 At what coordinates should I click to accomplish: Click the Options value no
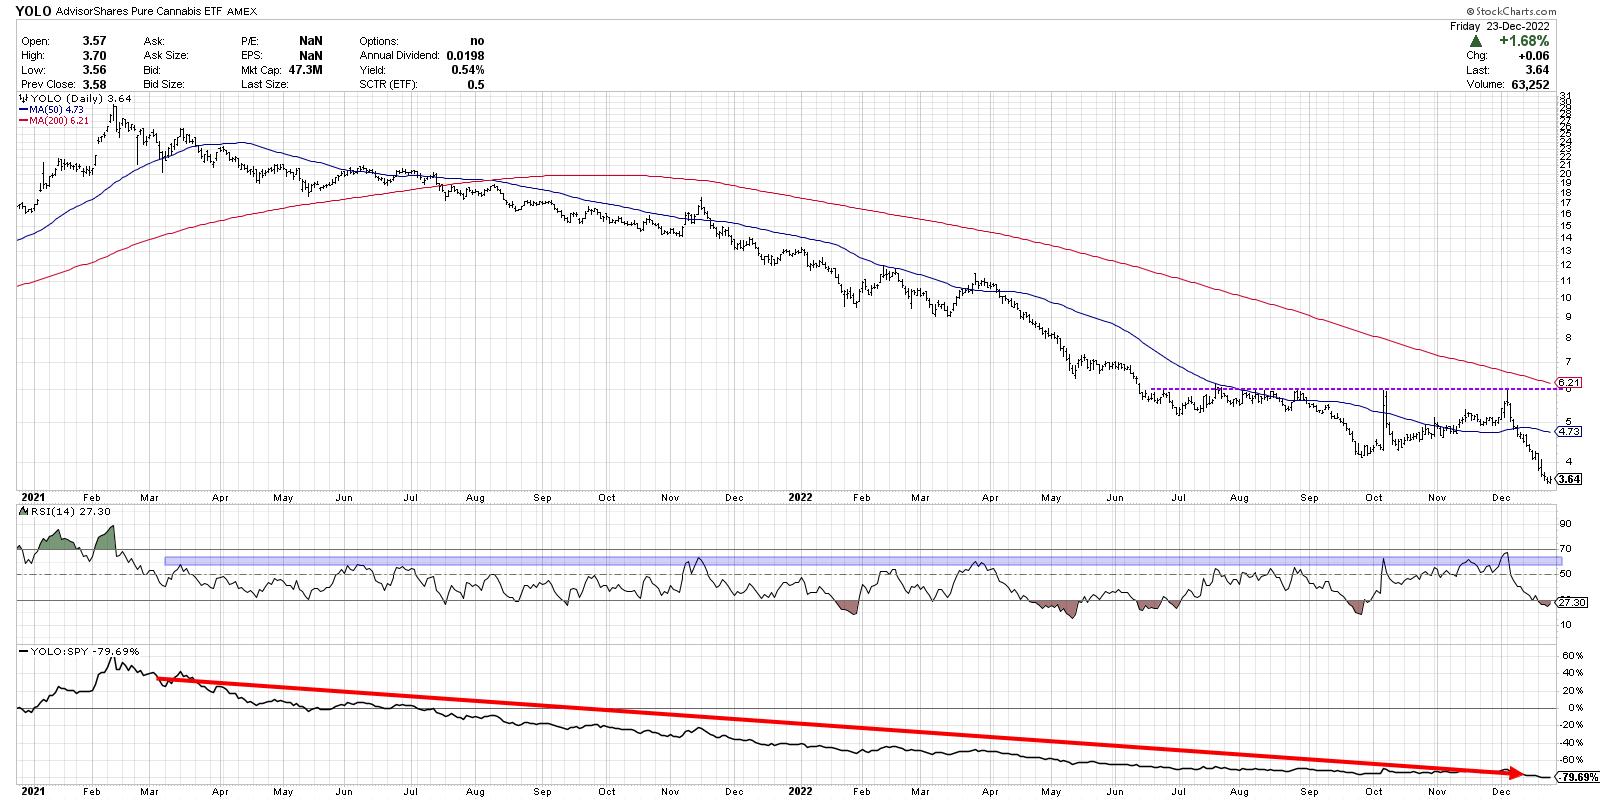pyautogui.click(x=477, y=42)
